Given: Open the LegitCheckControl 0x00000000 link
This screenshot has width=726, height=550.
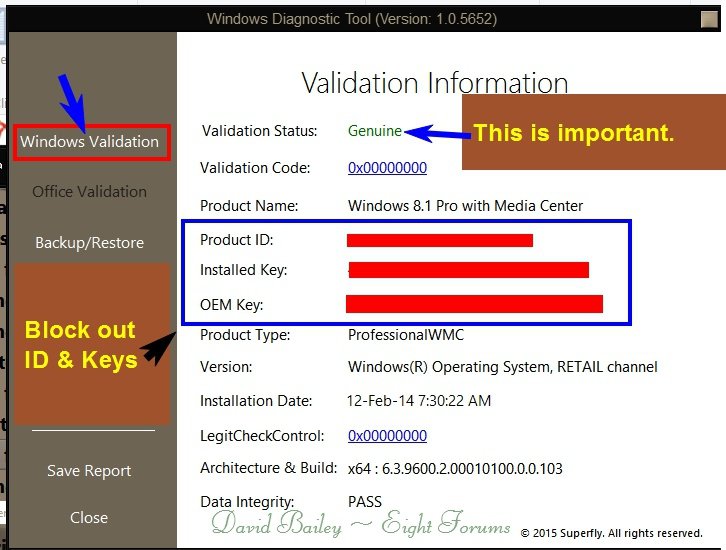Looking at the screenshot, I should (387, 436).
